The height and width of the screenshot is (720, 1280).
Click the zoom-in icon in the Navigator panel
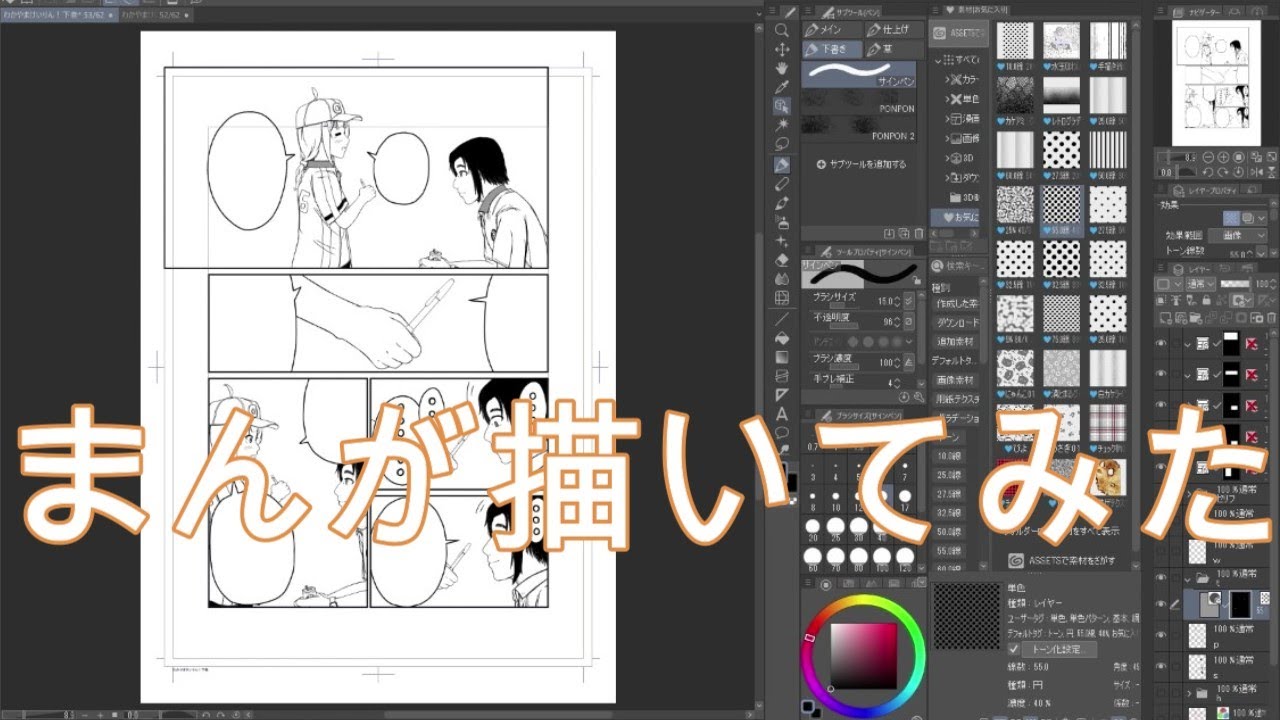click(1222, 157)
